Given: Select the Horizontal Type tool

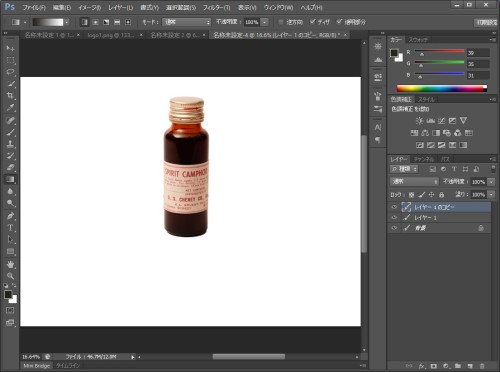Looking at the screenshot, I should [x=10, y=228].
